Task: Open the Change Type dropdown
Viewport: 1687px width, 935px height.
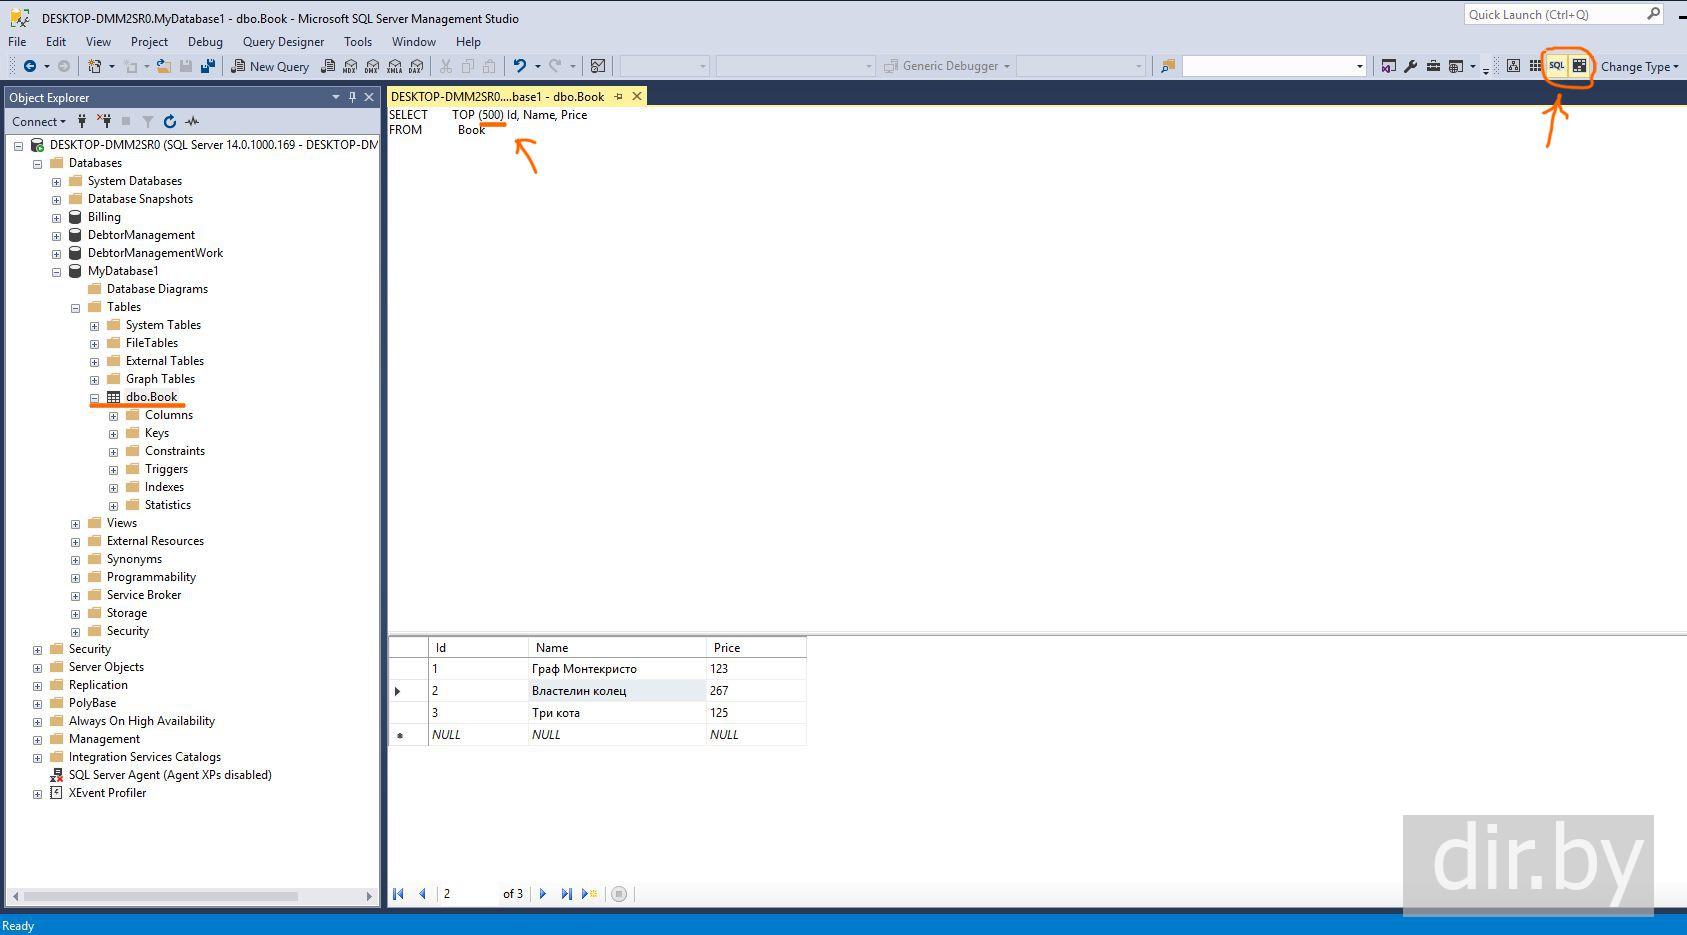Action: pyautogui.click(x=1639, y=66)
